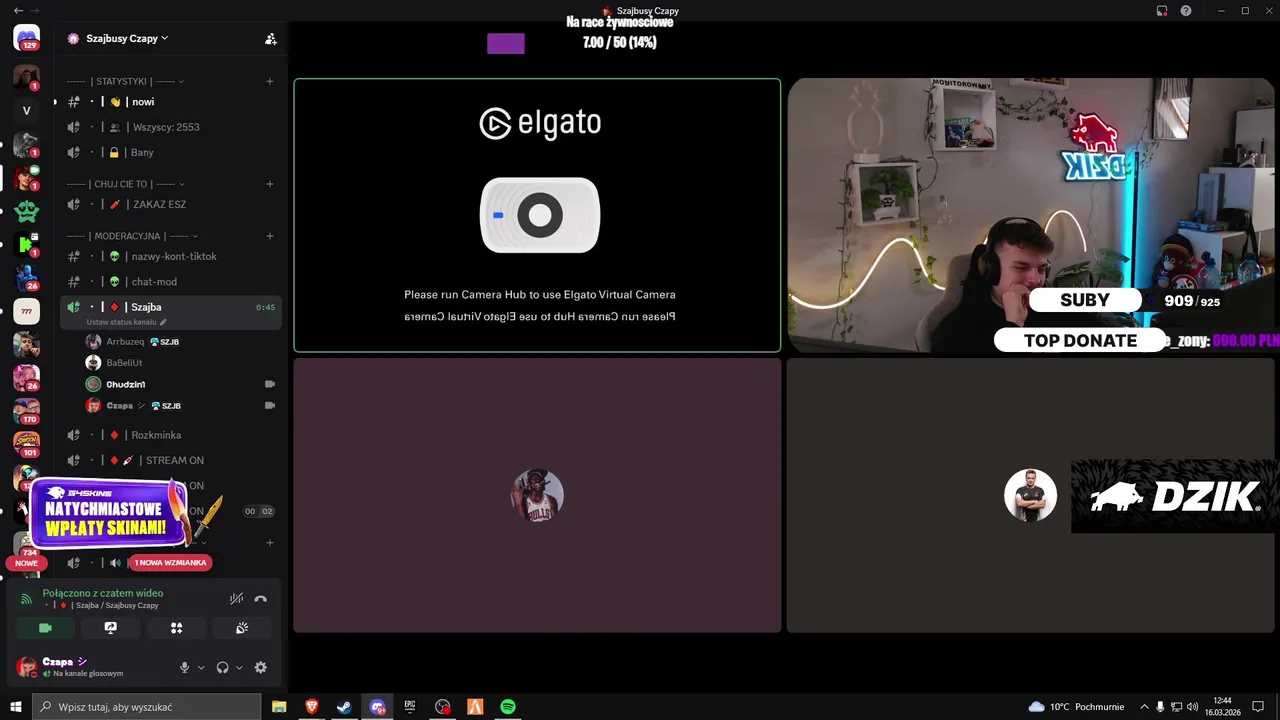
Task: Click the red NOWE unread pill
Action: coord(27,563)
